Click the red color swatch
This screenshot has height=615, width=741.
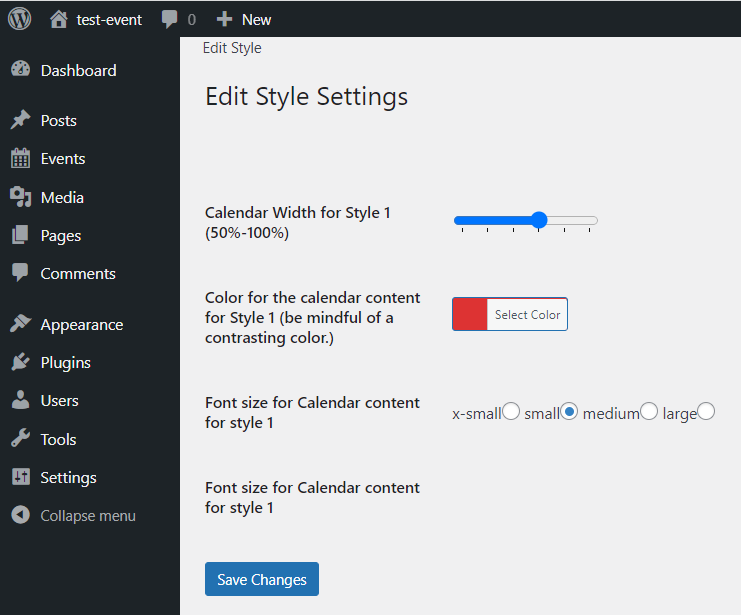[x=470, y=314]
